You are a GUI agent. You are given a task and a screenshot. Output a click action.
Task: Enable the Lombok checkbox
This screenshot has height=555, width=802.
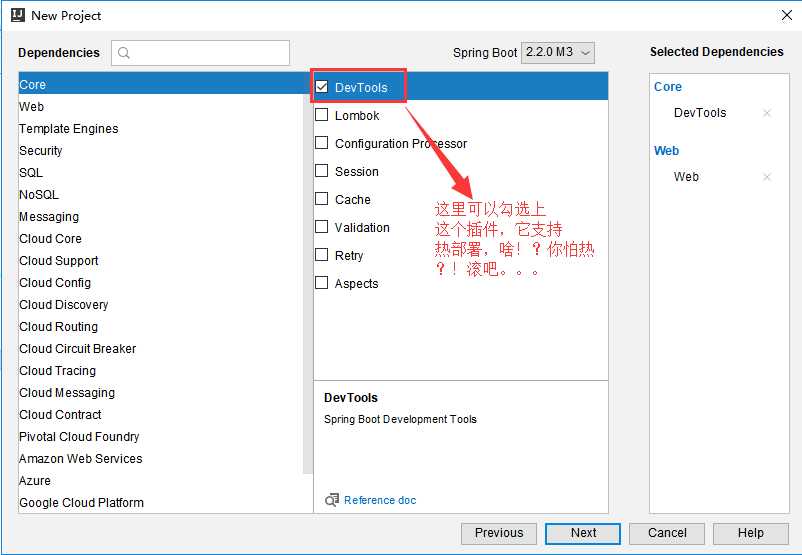point(322,115)
